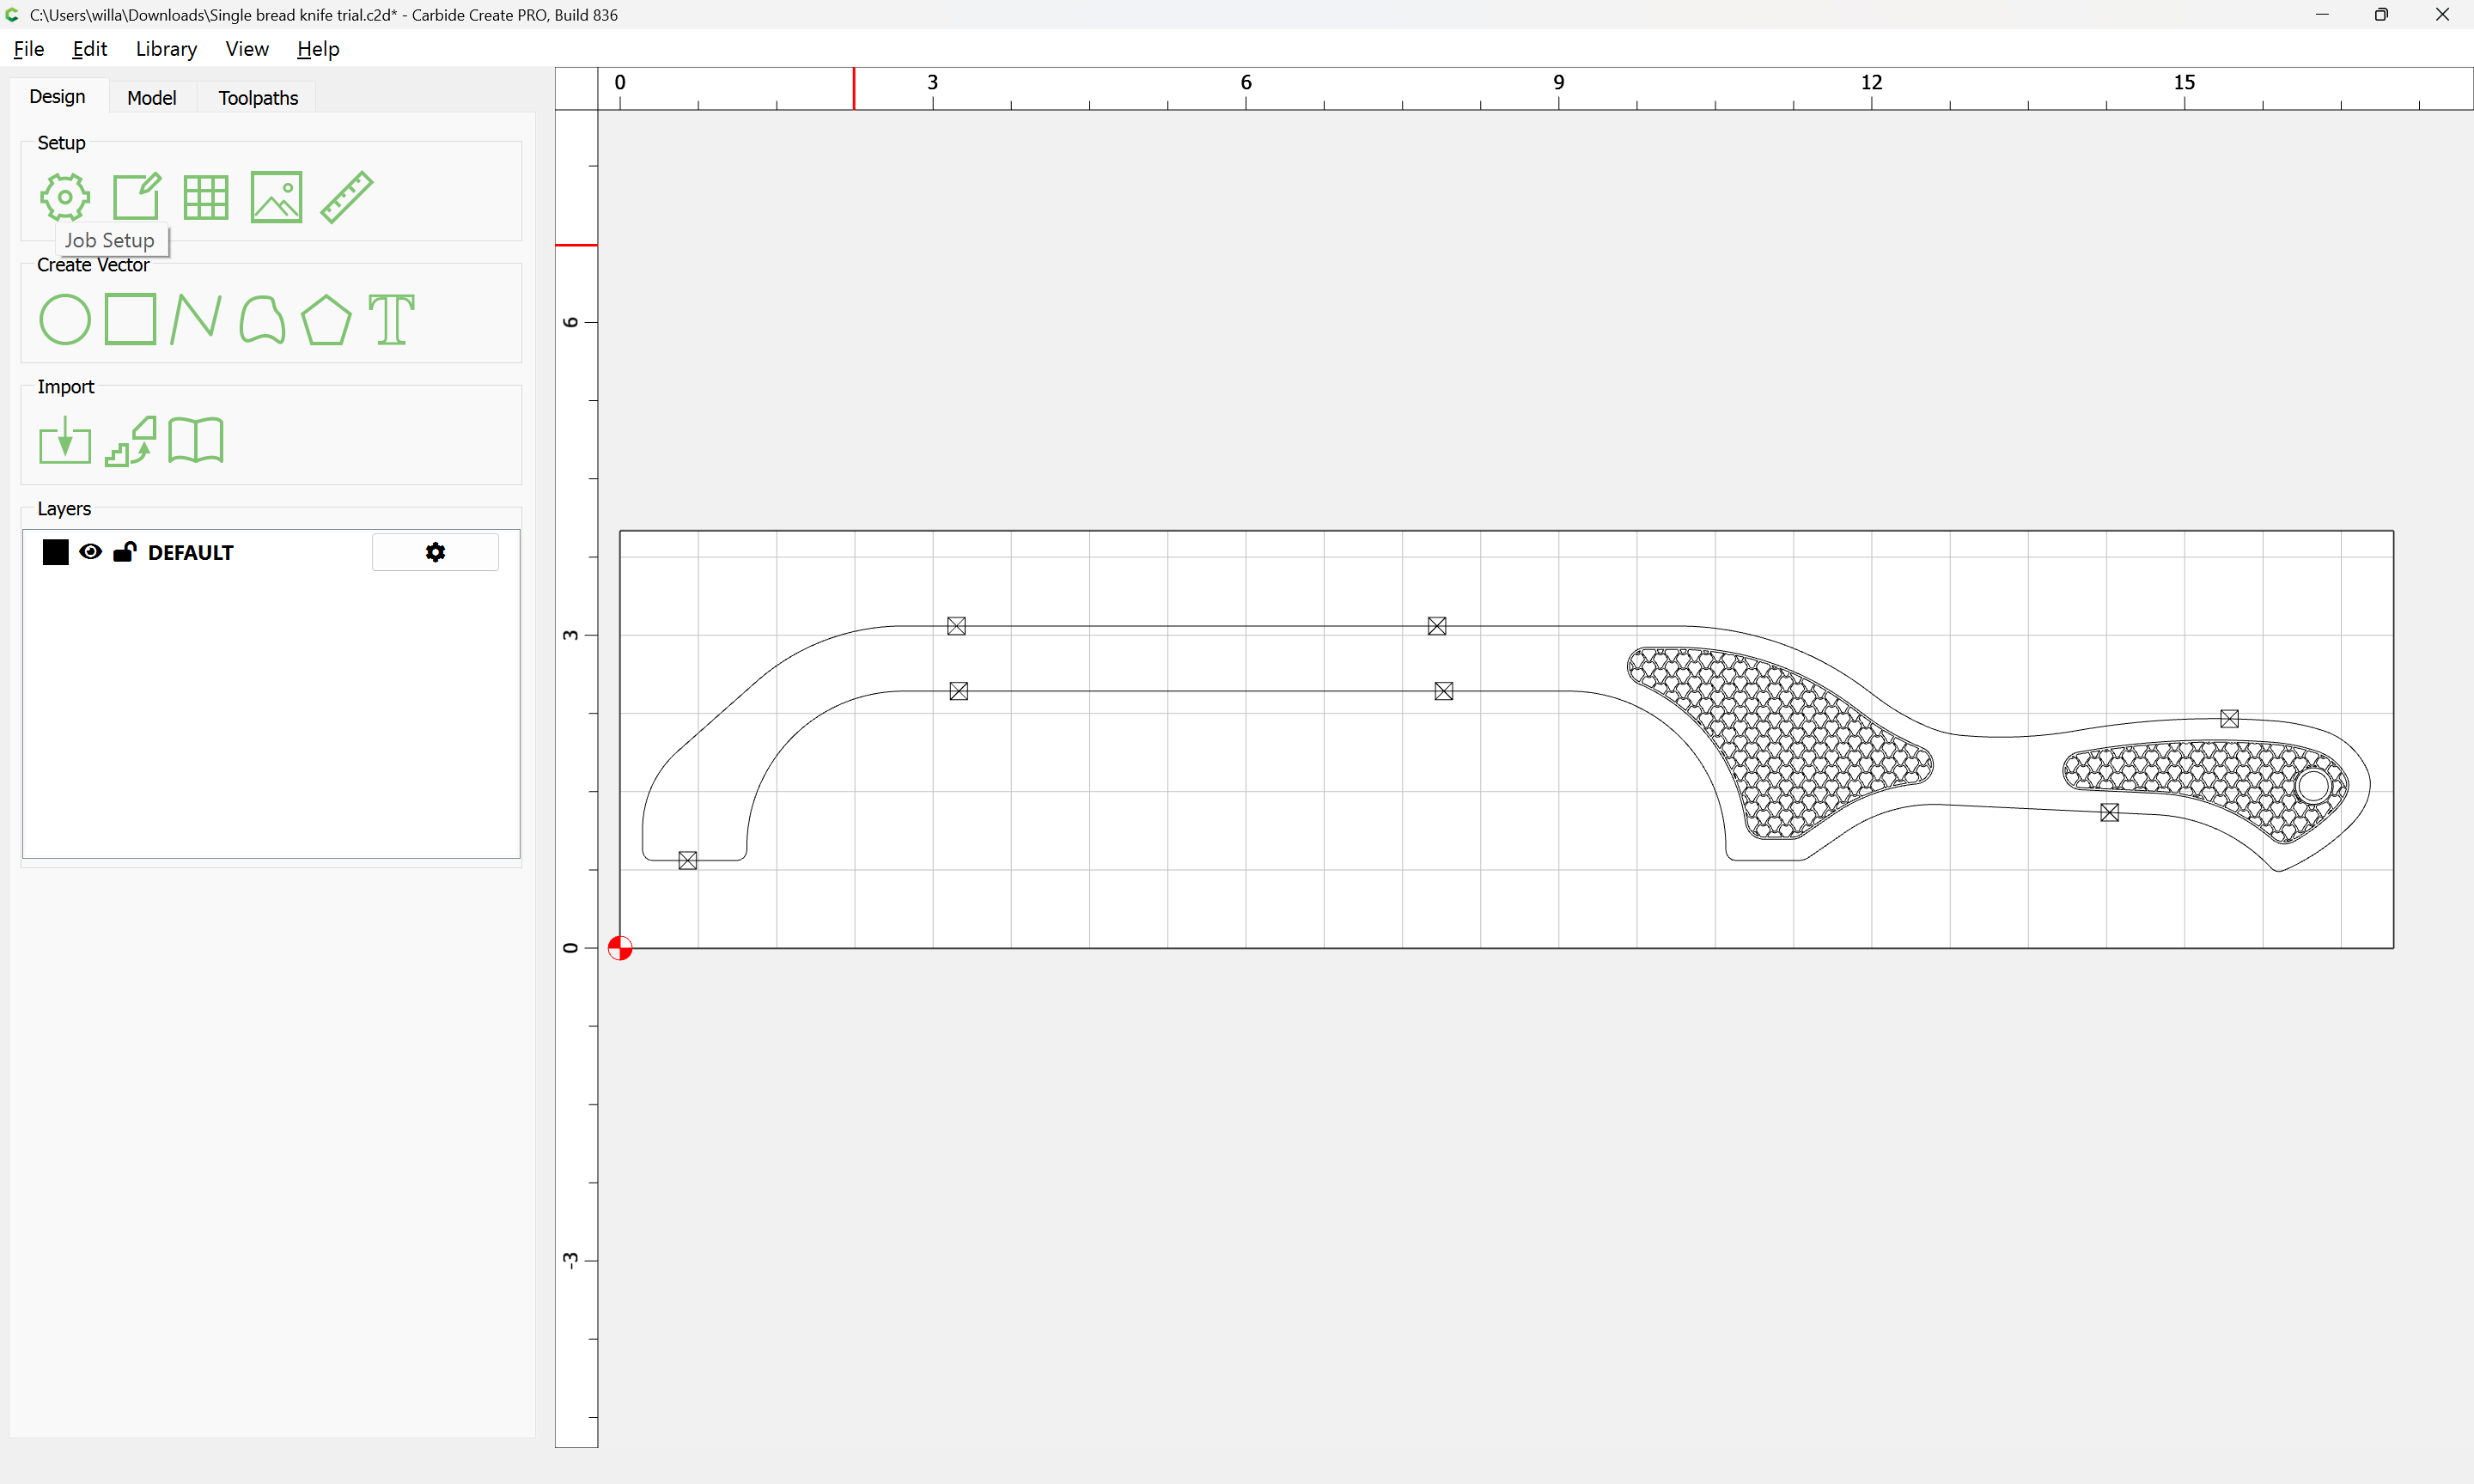Open Job Setup gear icon
Screen dimensions: 2474x1484
point(65,197)
